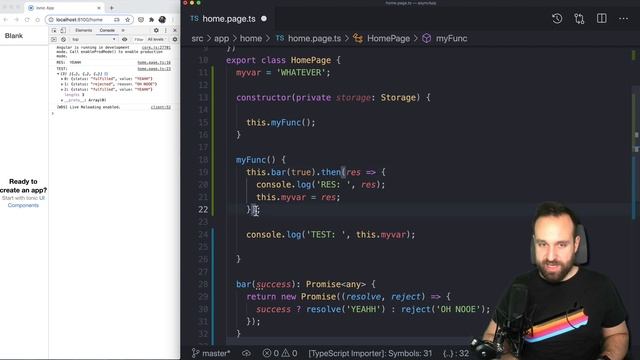Click the 'WHATEVER' string on line 11
This screenshot has width=640, height=360.
click(x=301, y=73)
